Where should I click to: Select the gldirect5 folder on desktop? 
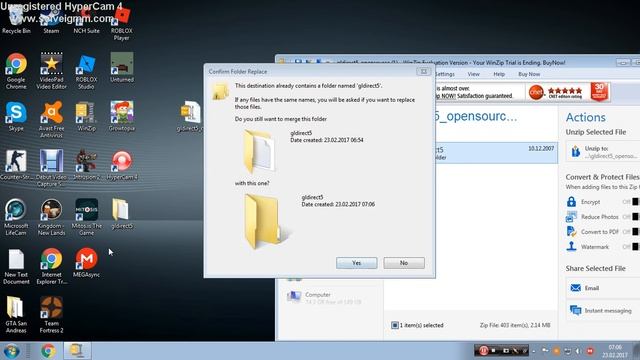[x=122, y=214]
